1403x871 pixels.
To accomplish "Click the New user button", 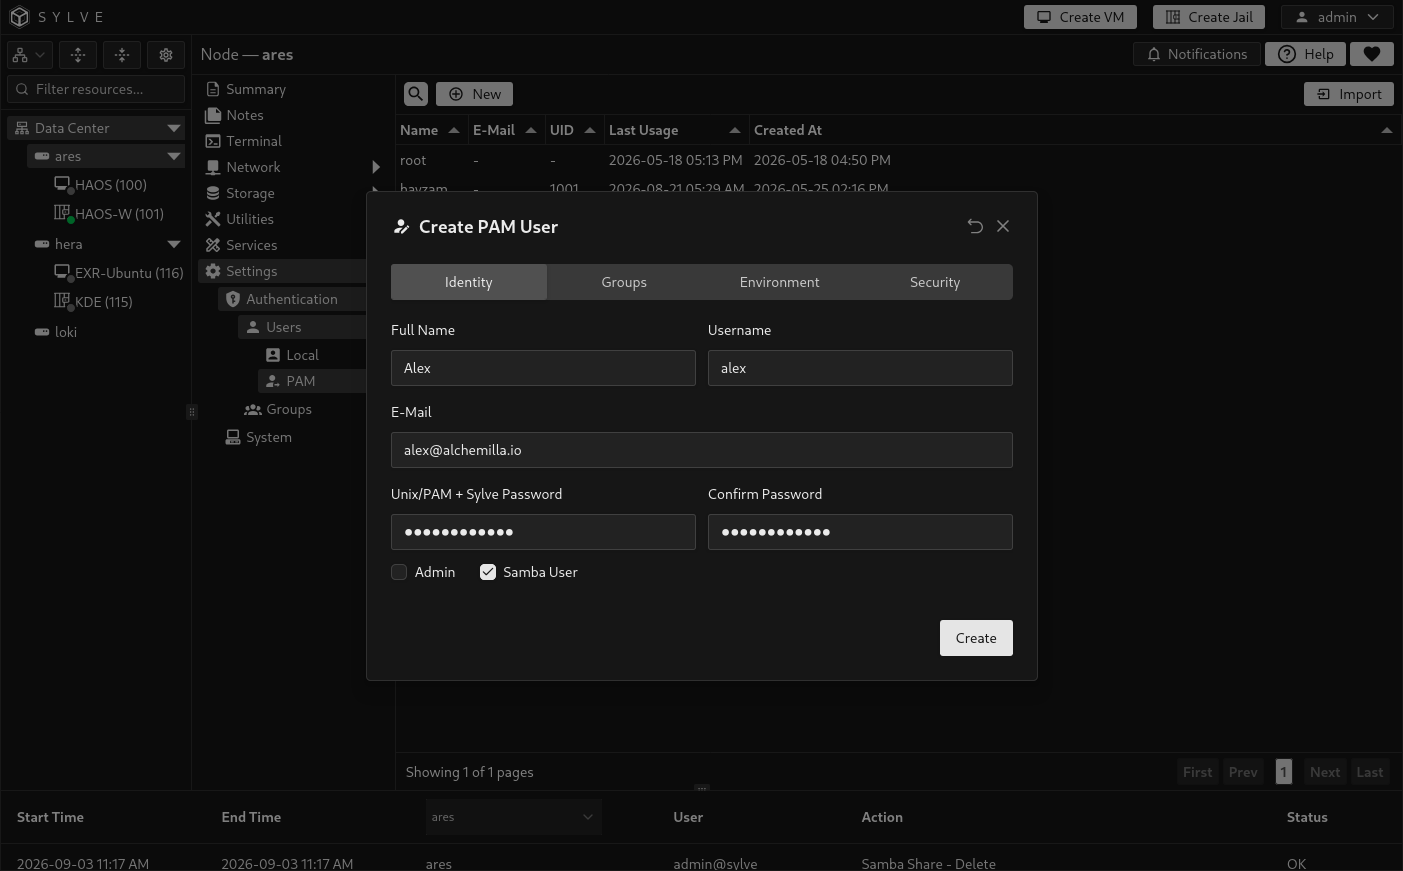I will (x=474, y=94).
